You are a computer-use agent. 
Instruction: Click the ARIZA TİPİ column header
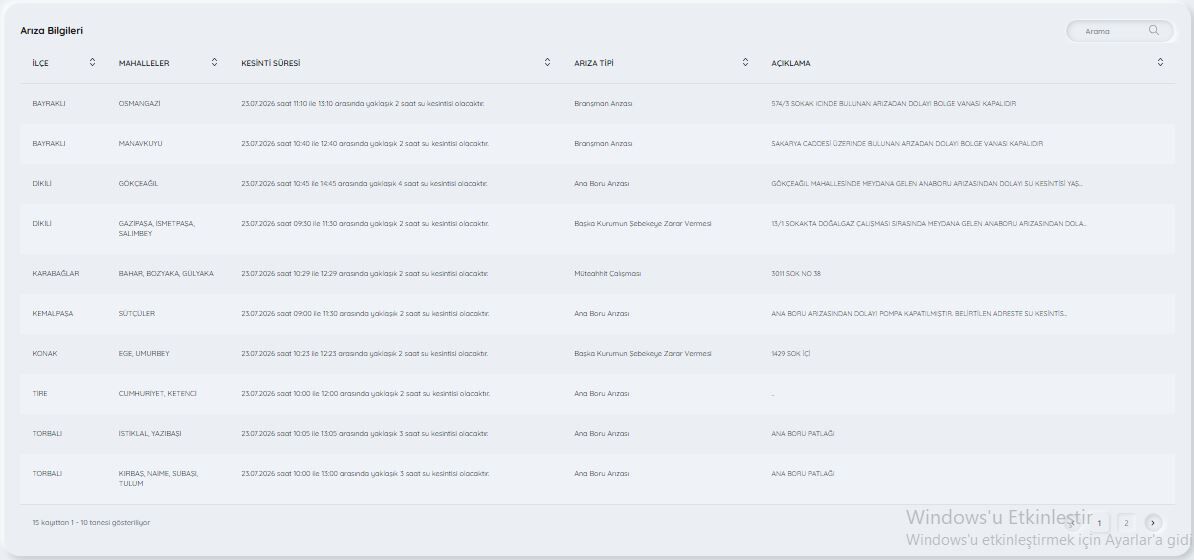(593, 63)
